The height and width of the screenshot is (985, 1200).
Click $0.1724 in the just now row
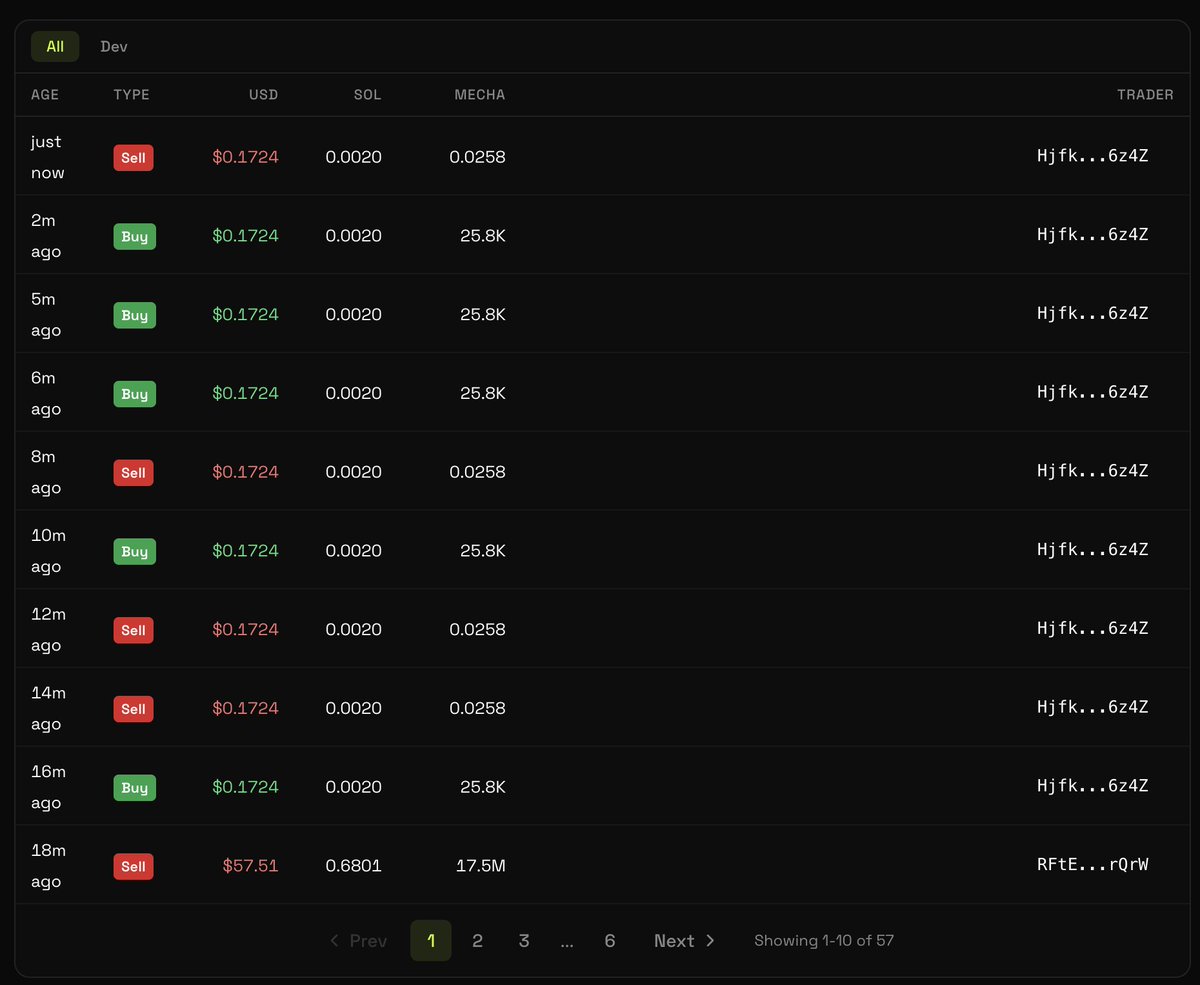coord(245,157)
